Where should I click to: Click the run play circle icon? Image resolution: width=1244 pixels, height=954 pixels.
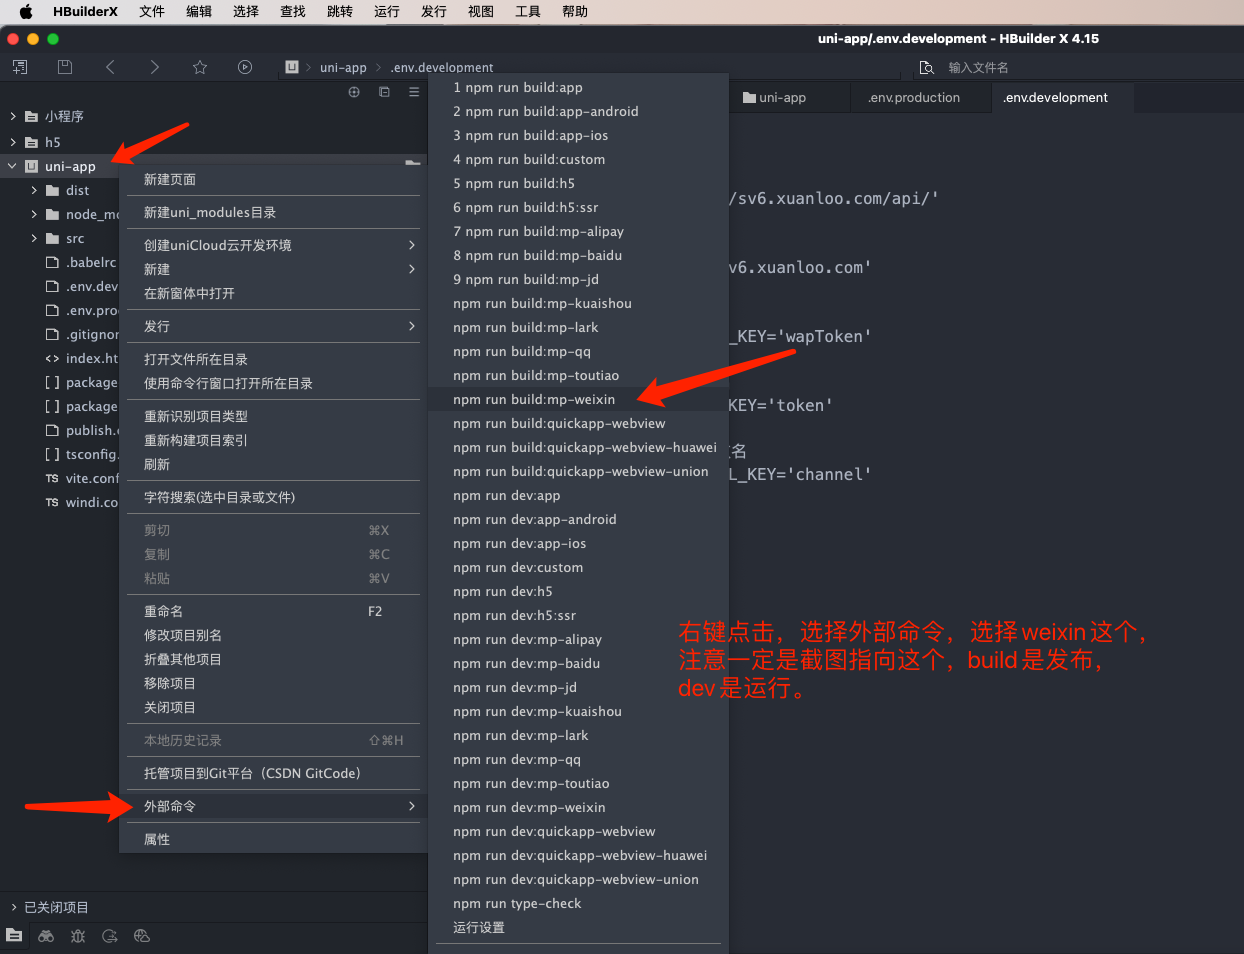point(245,67)
